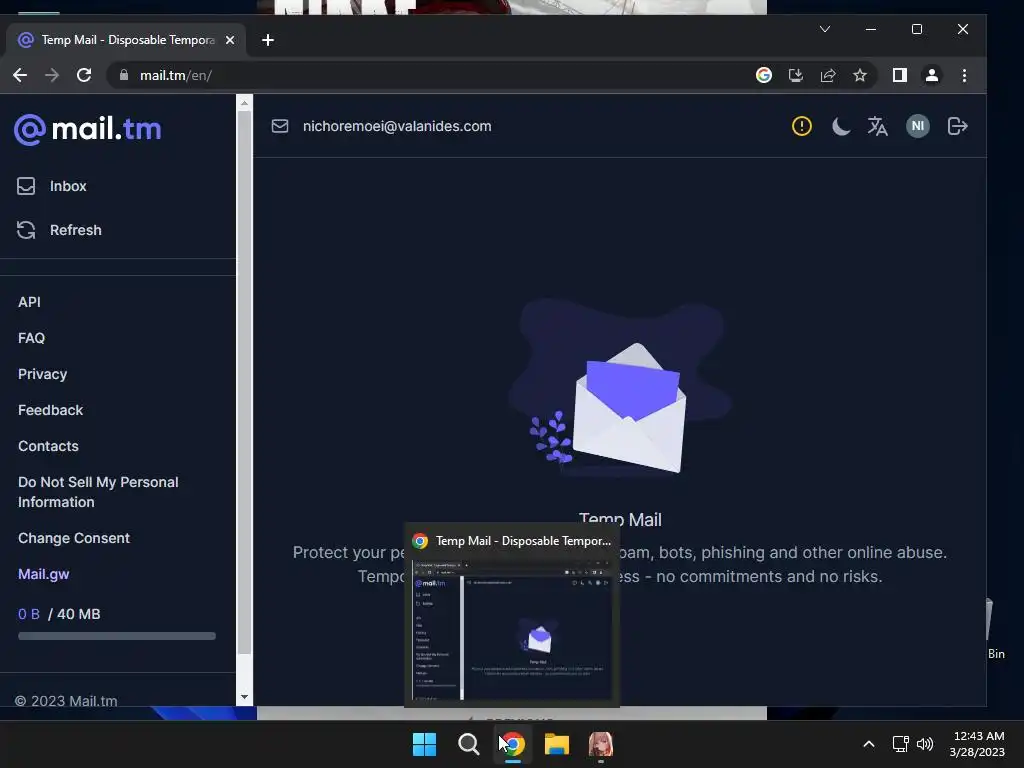Click the padlock site info icon
Screen dimensions: 1024x768
click(x=123, y=75)
